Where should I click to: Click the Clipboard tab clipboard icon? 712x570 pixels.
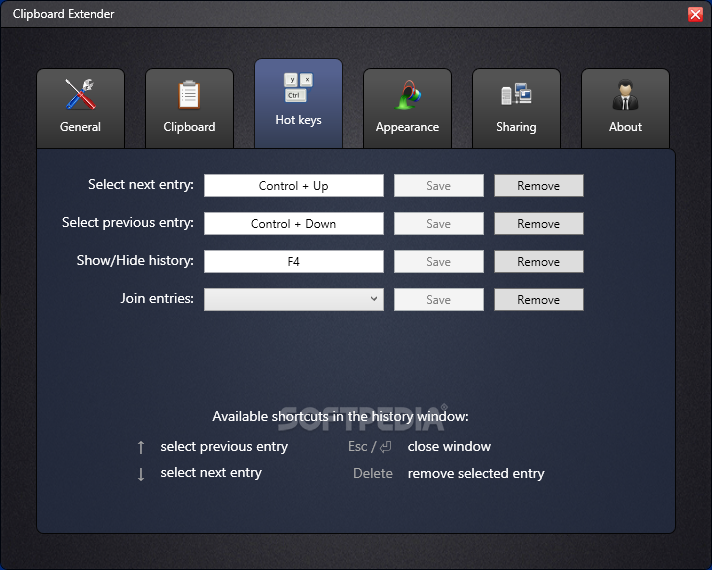[x=189, y=94]
